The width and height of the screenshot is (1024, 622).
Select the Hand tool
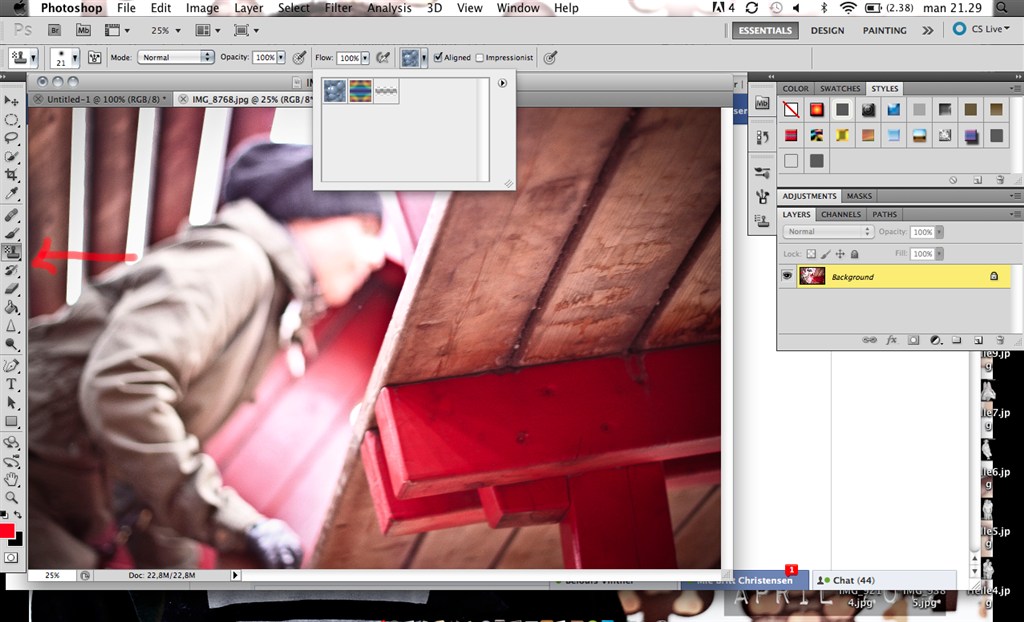pyautogui.click(x=12, y=480)
